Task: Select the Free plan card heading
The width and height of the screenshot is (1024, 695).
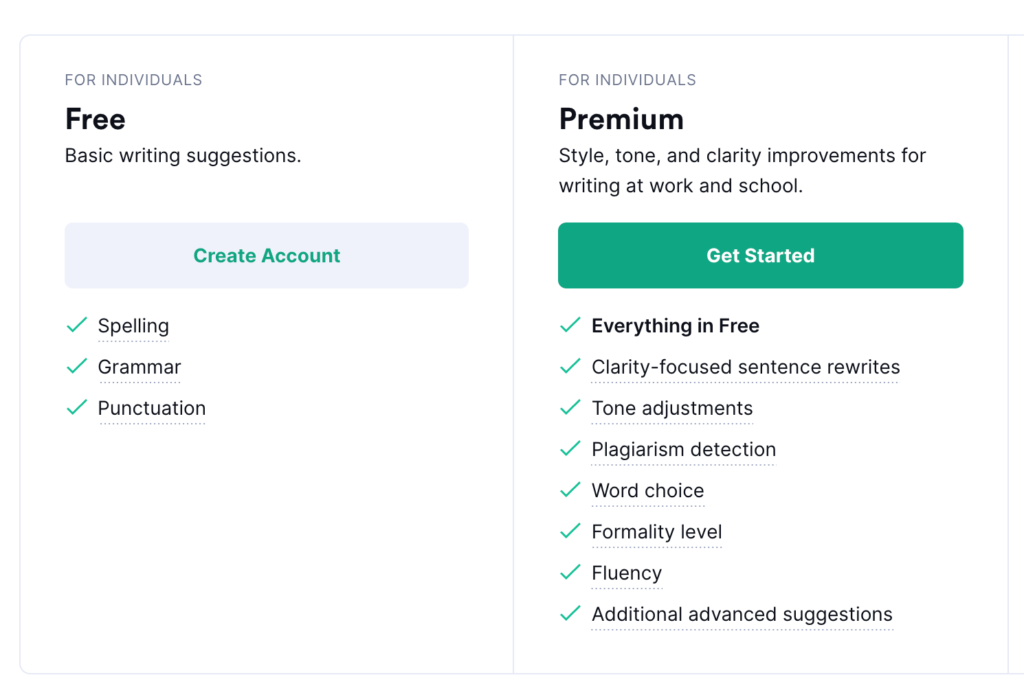Action: click(94, 118)
